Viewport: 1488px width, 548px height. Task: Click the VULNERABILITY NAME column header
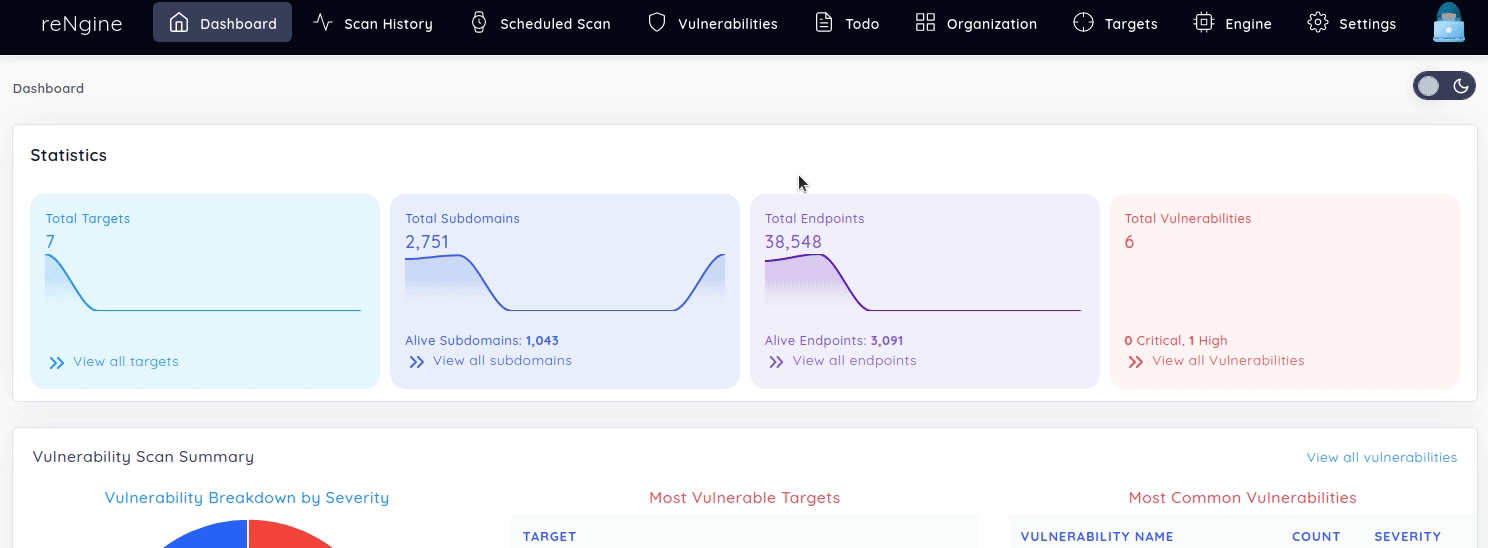click(x=1097, y=537)
